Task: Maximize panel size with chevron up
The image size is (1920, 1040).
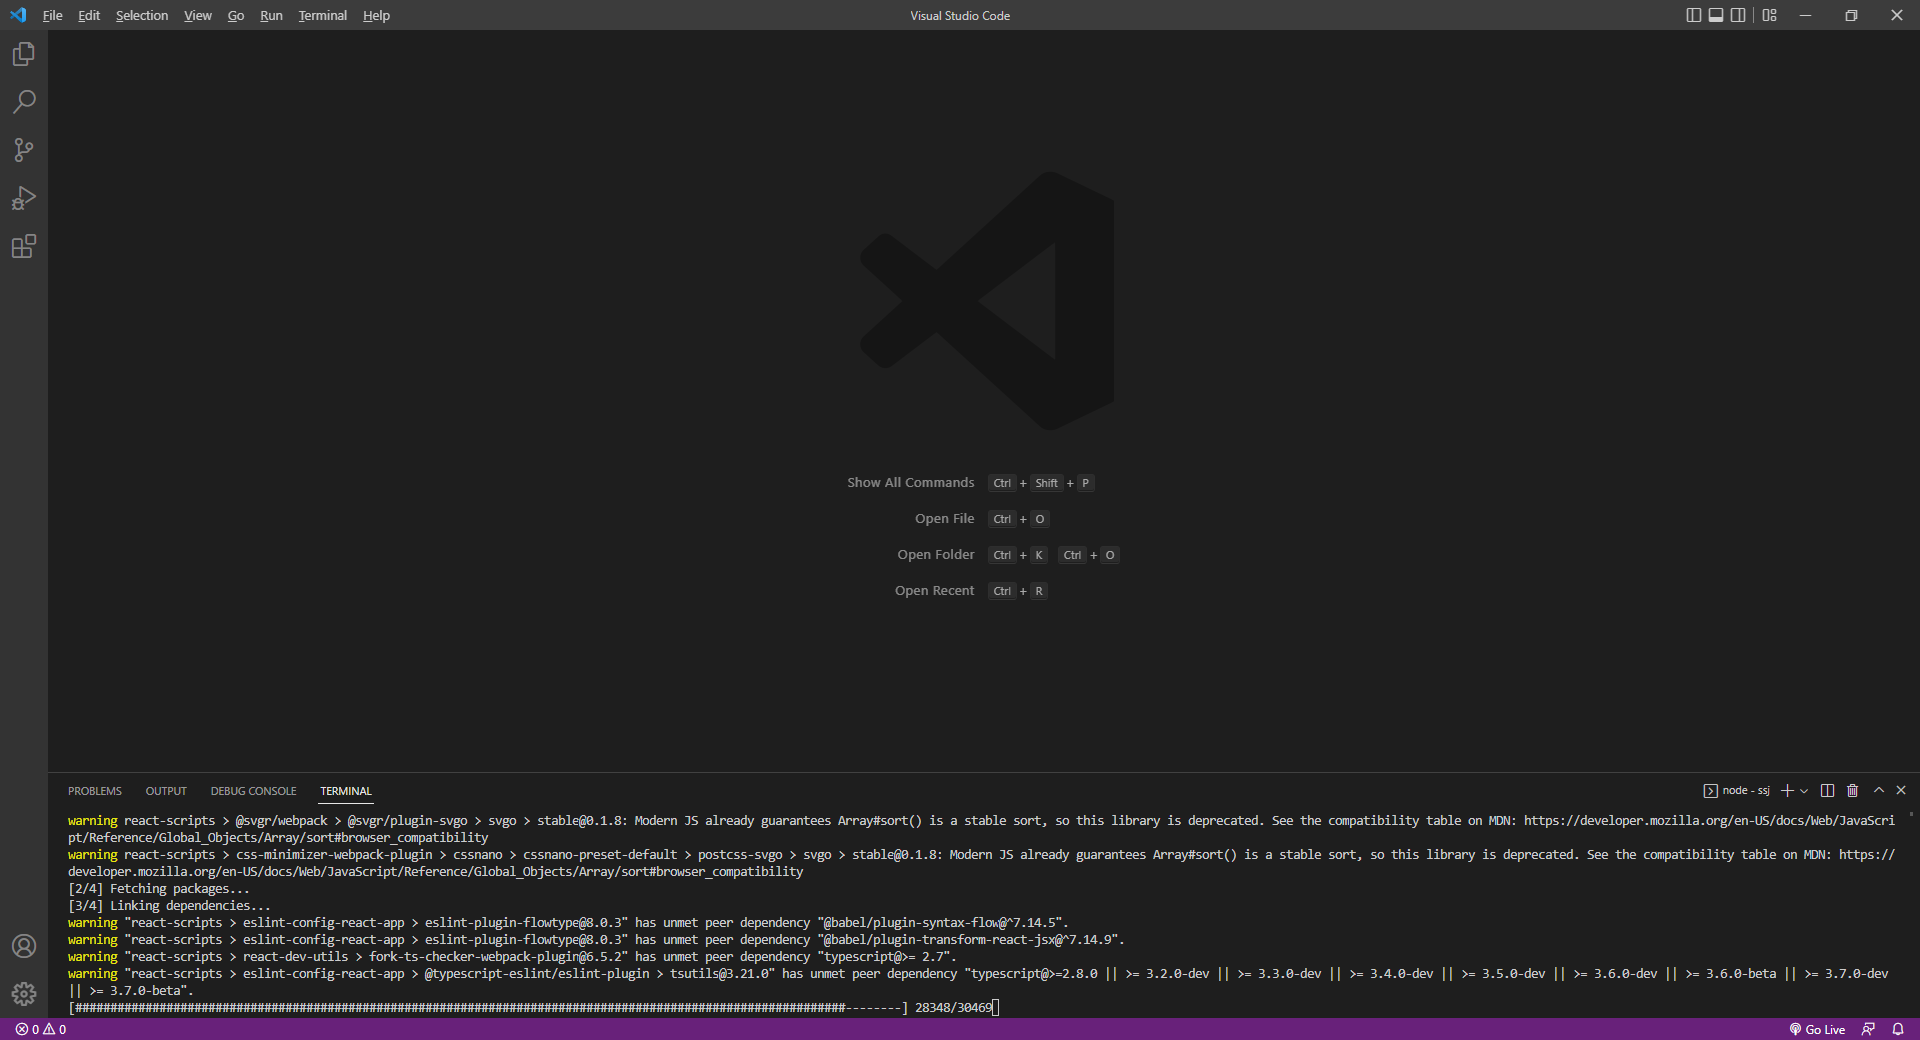Action: pyautogui.click(x=1879, y=790)
